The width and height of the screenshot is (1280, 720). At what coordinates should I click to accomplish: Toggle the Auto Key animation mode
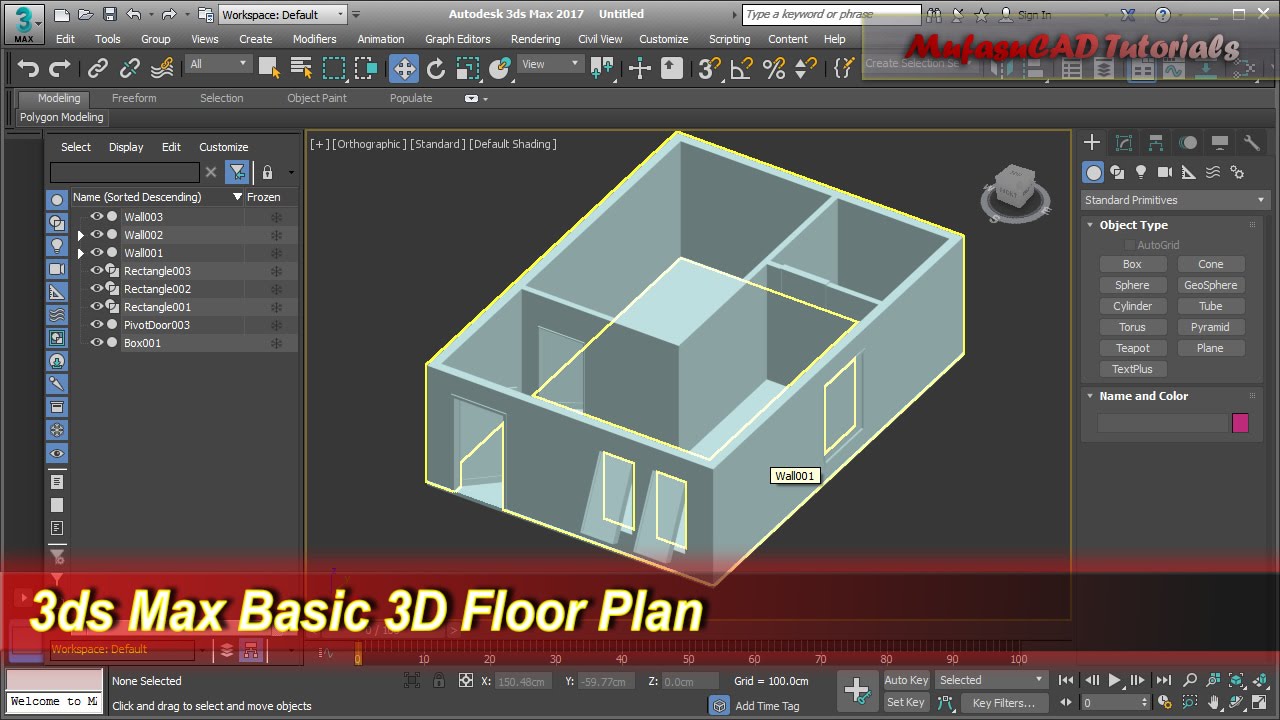click(906, 680)
